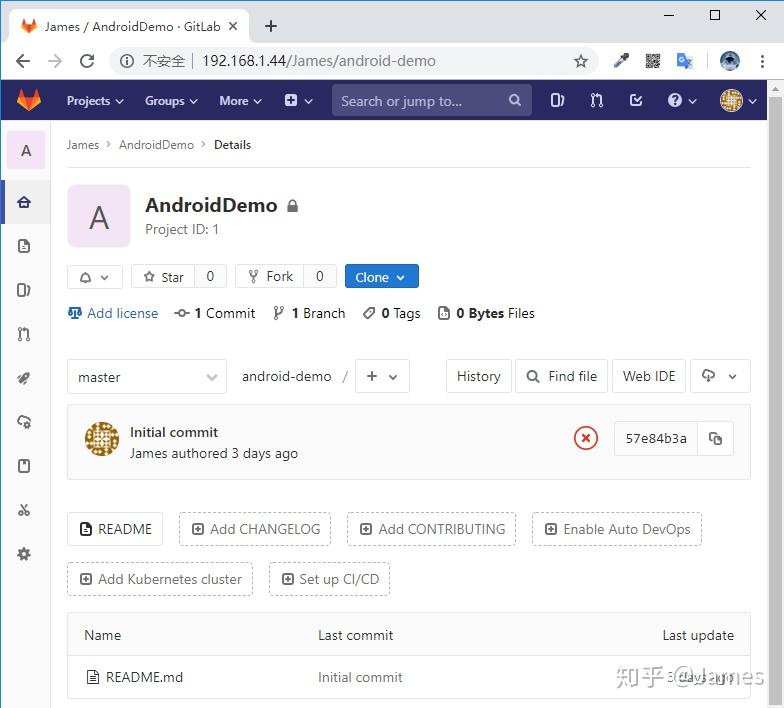Screen dimensions: 784x708
Task: Expand the Groups menu
Action: [x=171, y=100]
